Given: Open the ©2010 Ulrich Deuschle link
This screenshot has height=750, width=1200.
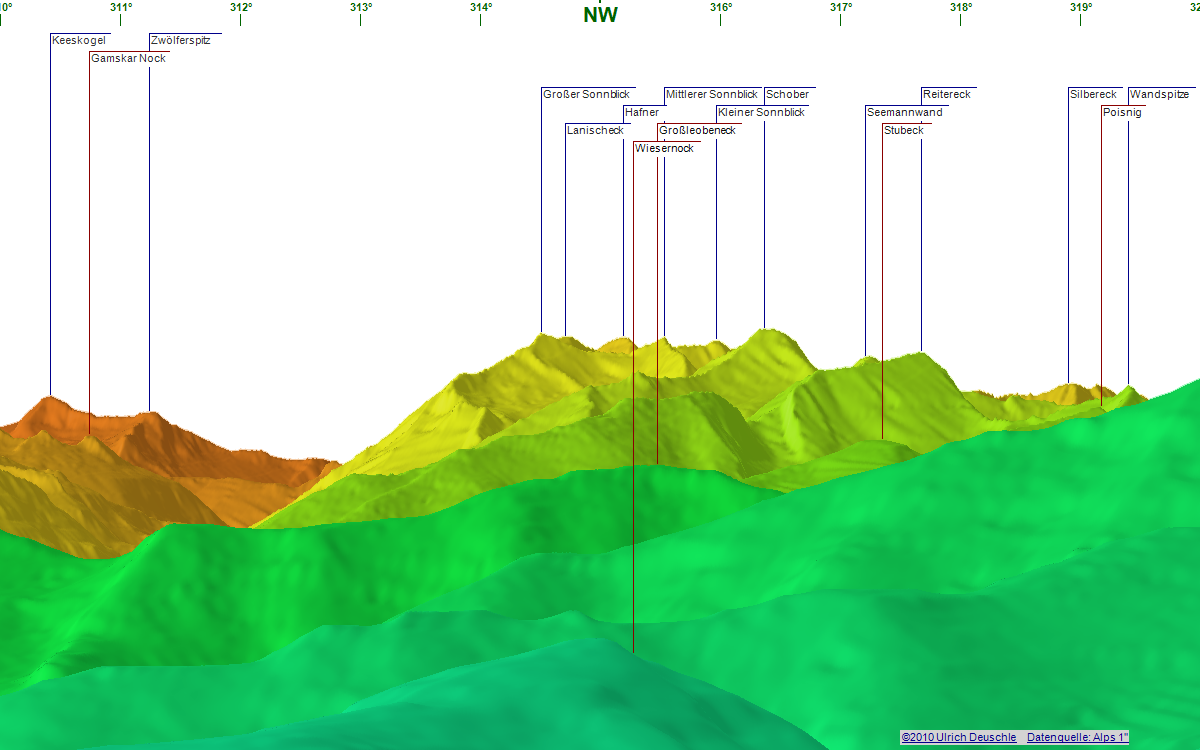Looking at the screenshot, I should coord(958,737).
